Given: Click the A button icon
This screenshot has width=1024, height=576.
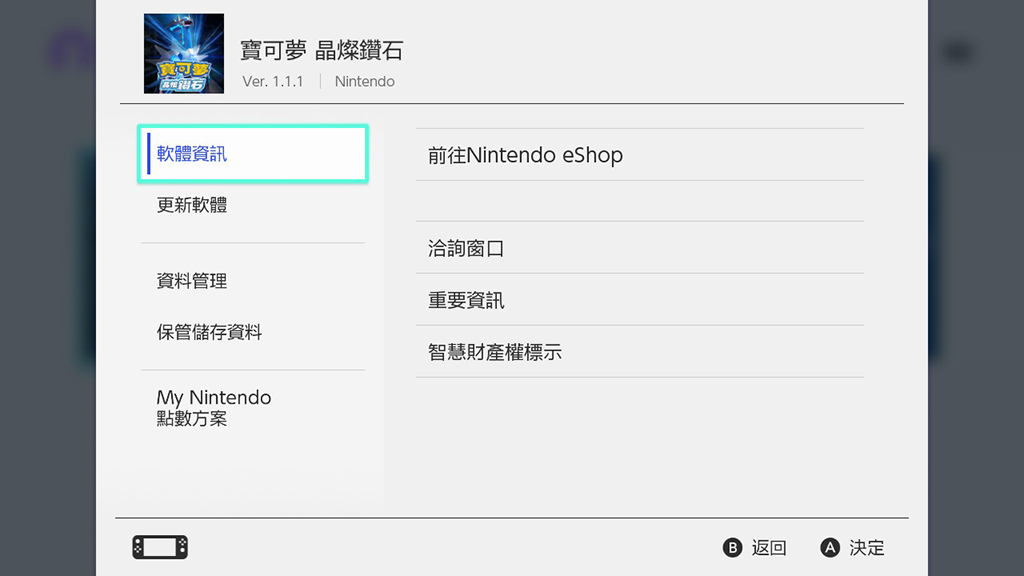Looking at the screenshot, I should click(x=829, y=548).
